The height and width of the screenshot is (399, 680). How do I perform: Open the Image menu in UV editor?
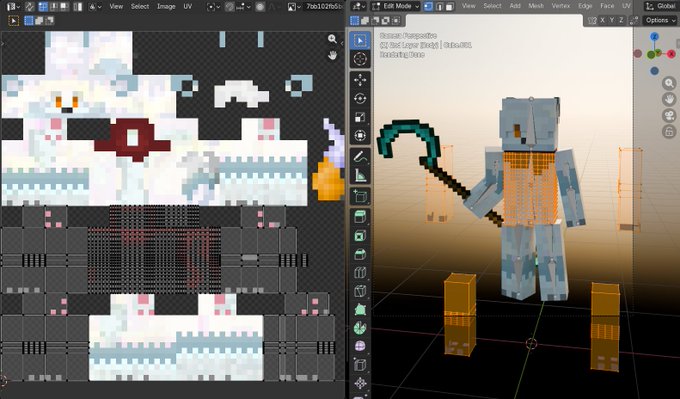(x=166, y=7)
